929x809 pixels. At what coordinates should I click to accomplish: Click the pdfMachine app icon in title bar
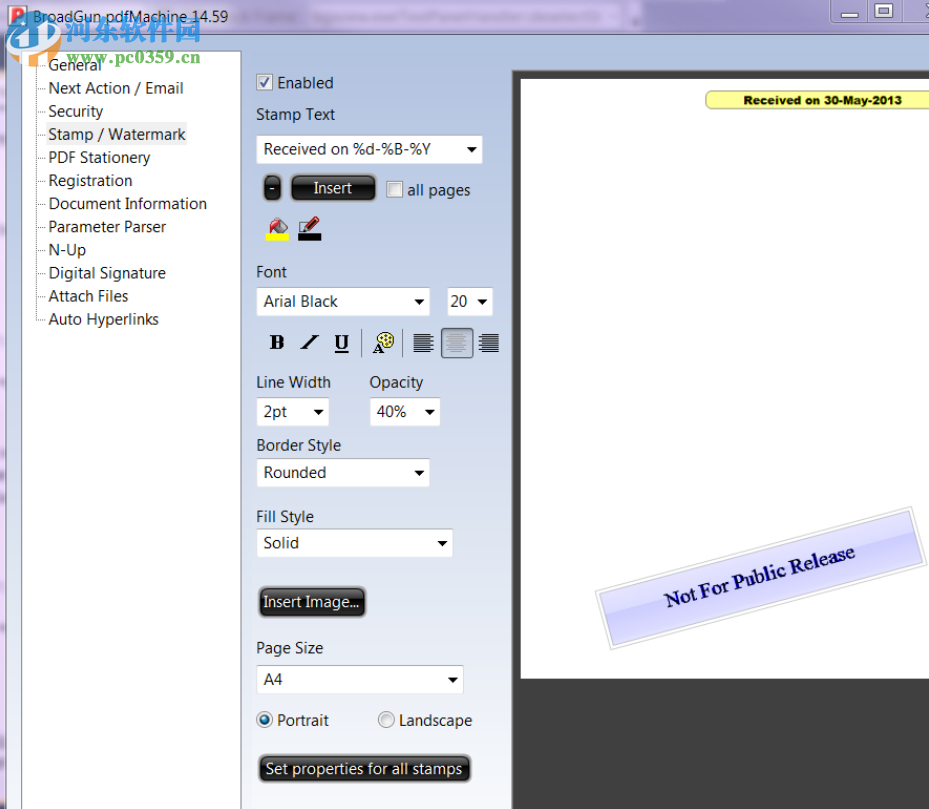click(18, 16)
